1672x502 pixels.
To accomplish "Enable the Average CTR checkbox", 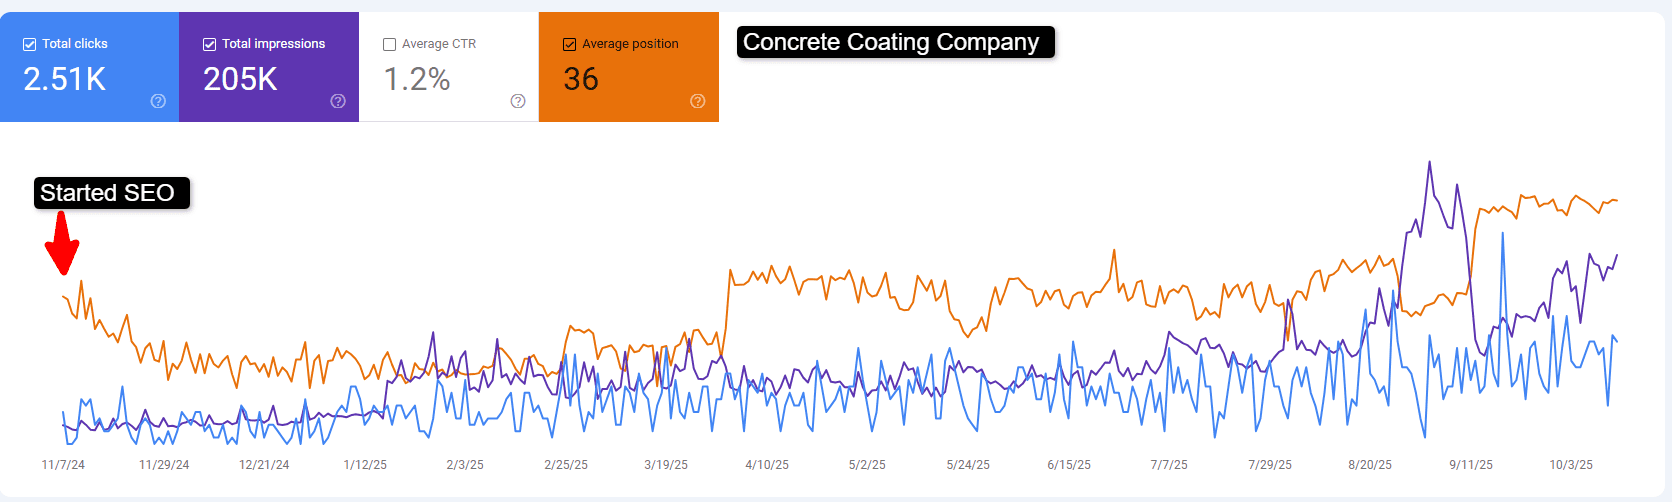I will 390,44.
